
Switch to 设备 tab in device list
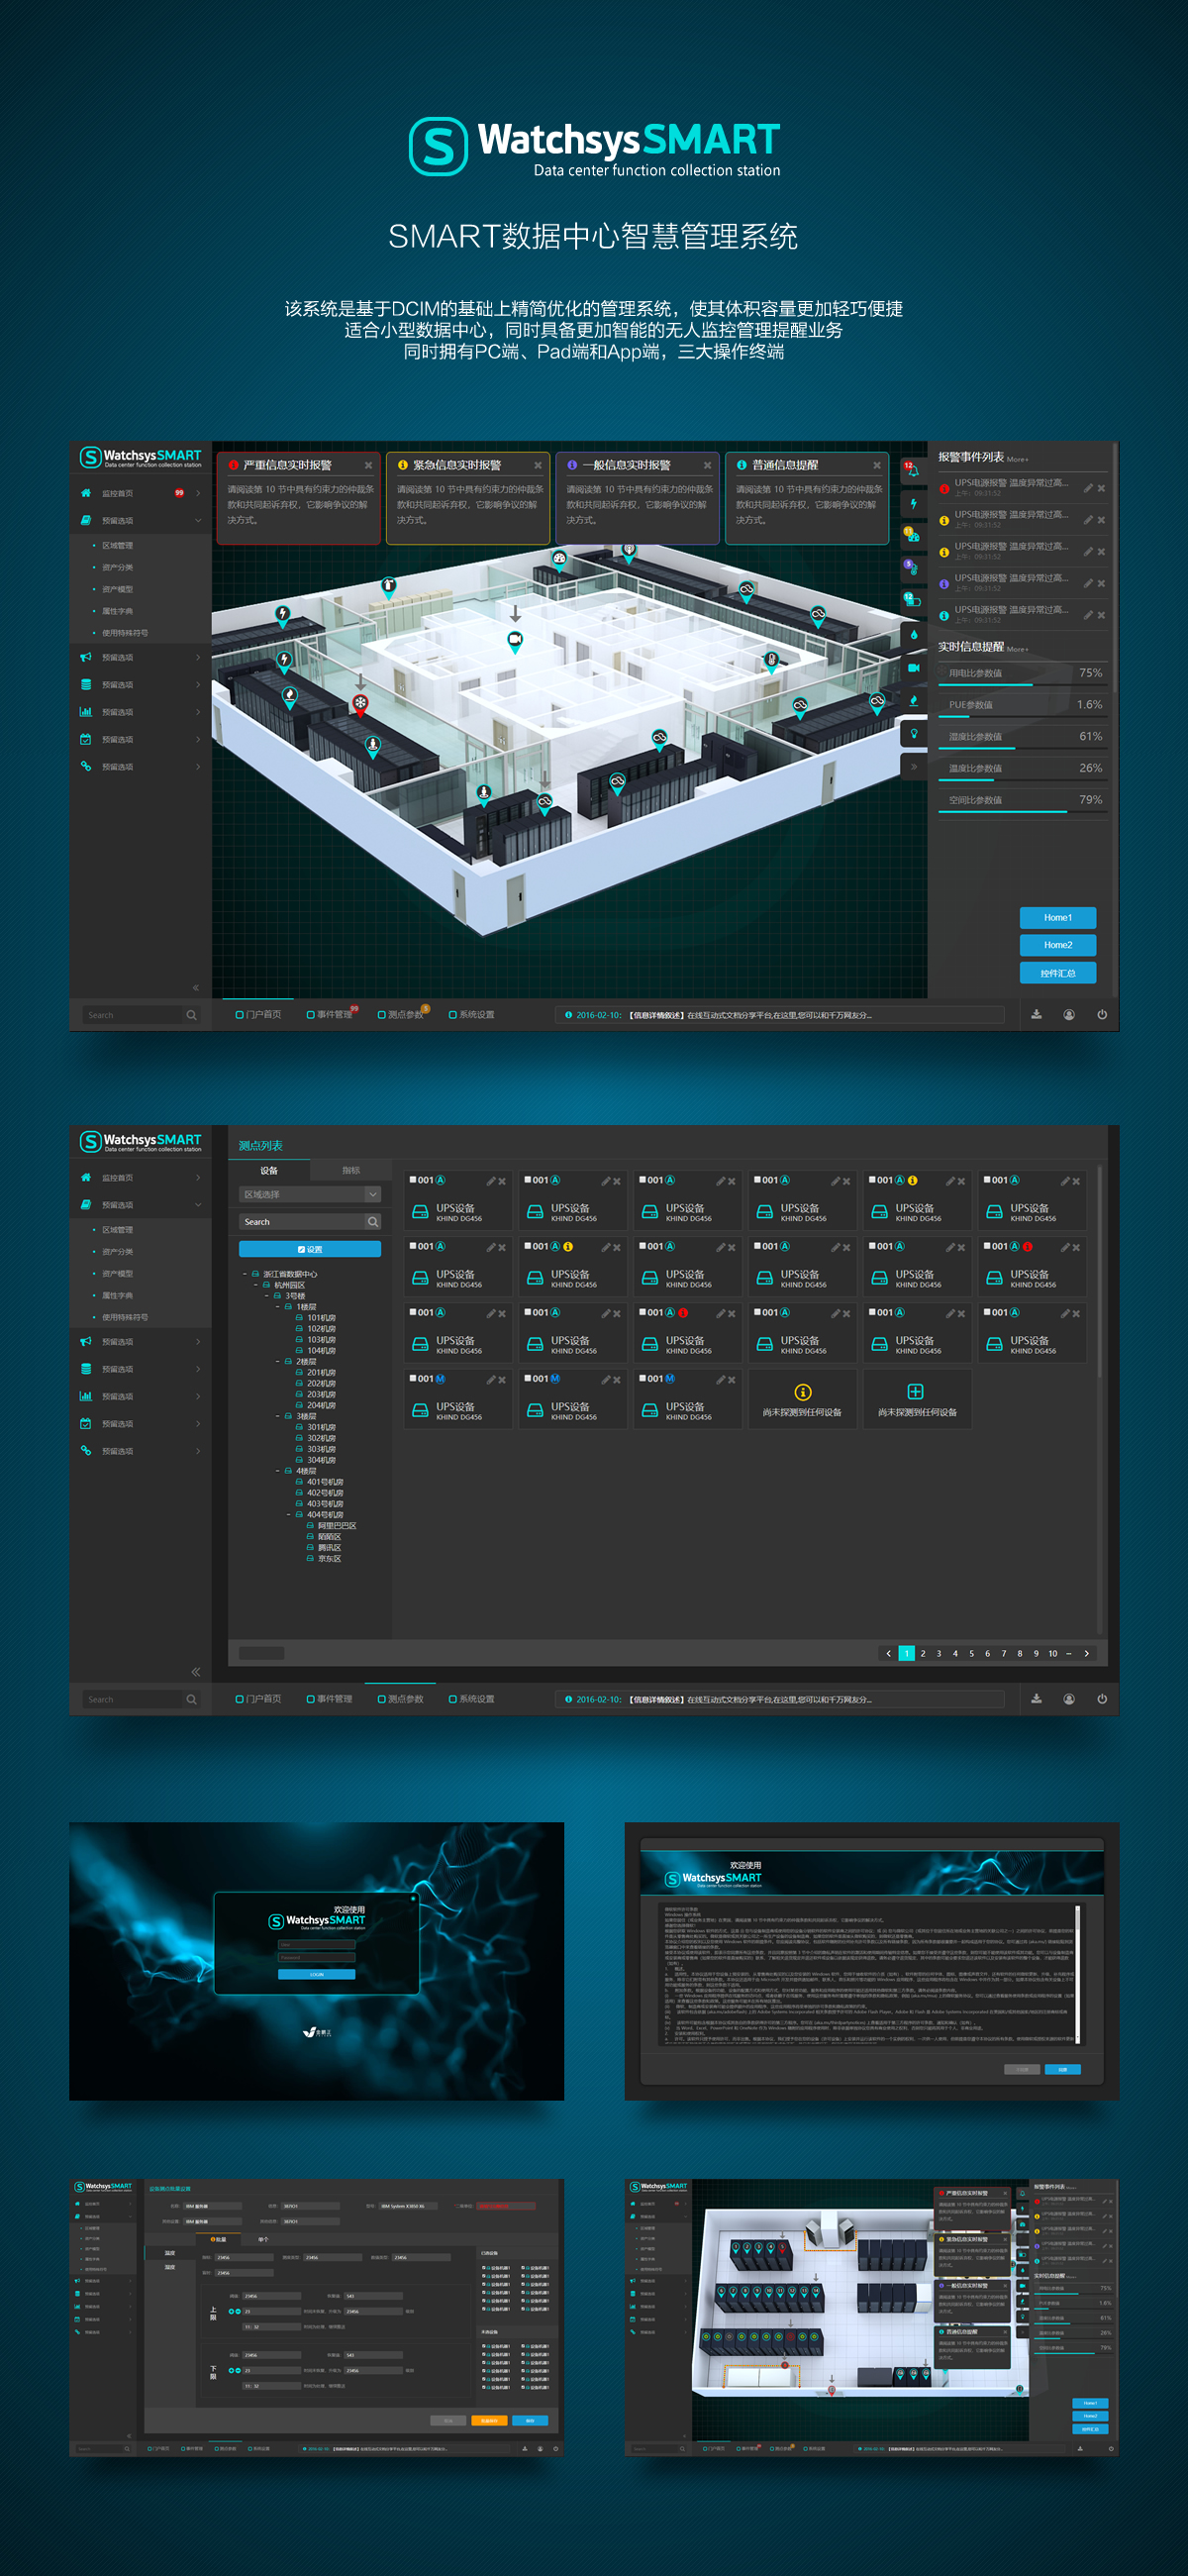(269, 1170)
